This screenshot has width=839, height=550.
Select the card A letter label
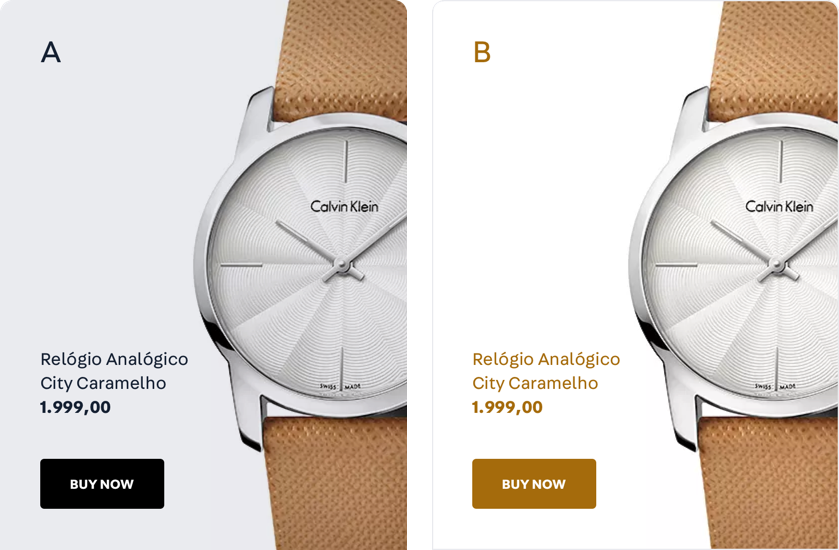(x=51, y=52)
